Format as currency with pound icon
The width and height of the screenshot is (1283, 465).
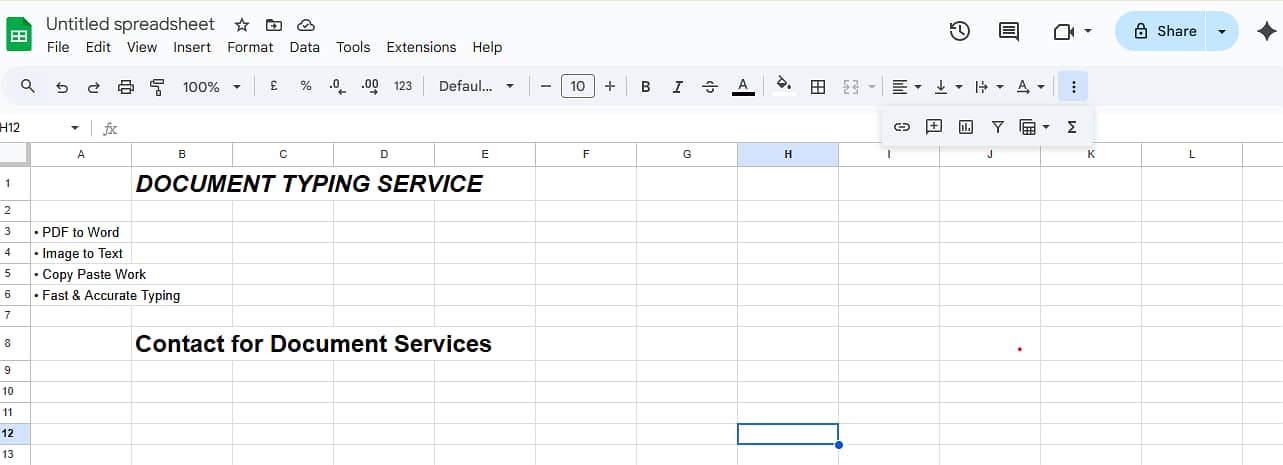[274, 87]
